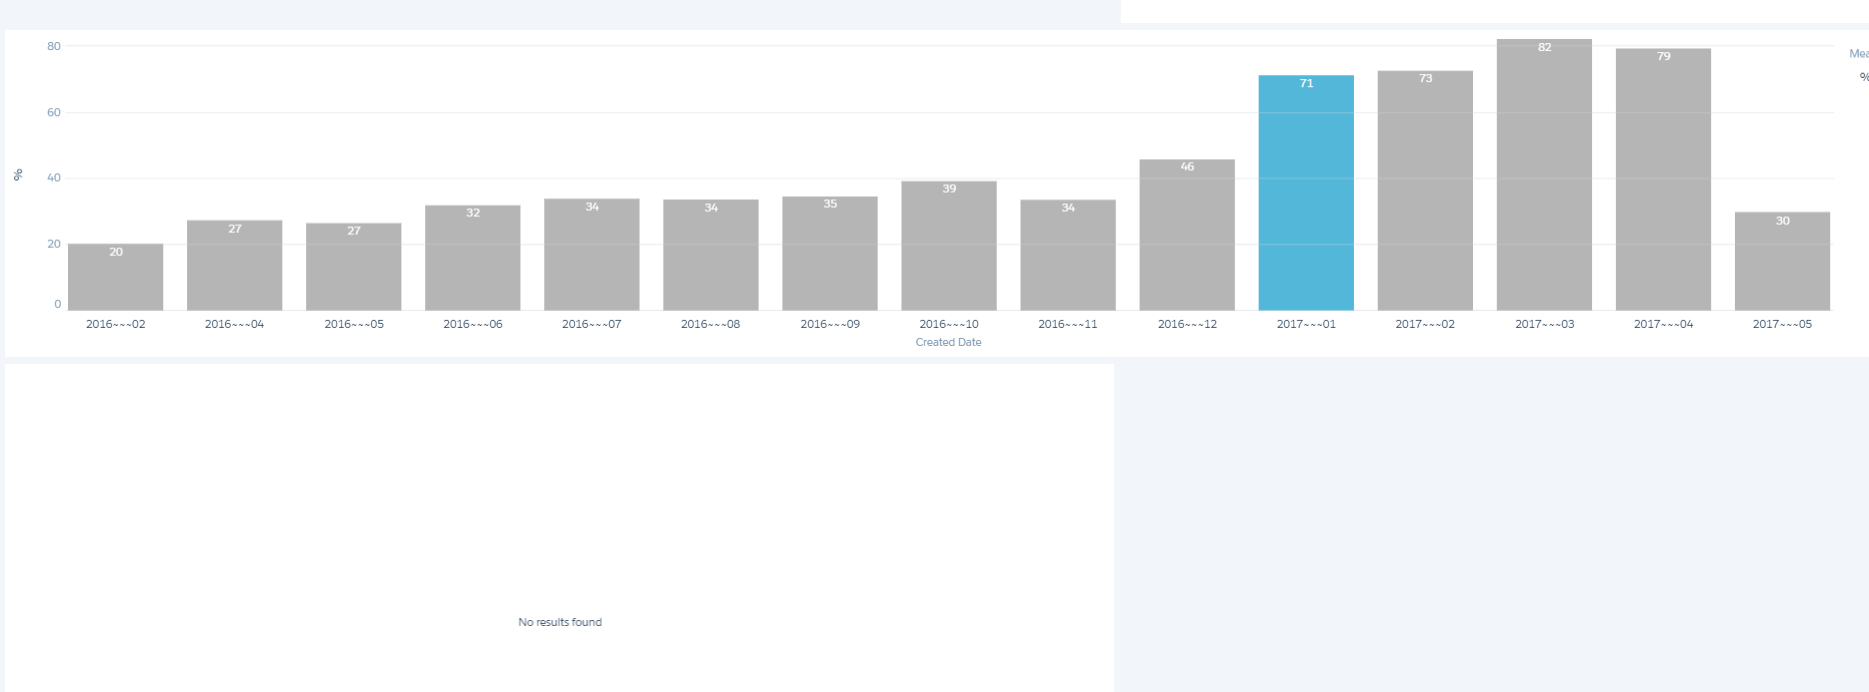Click the partially visible Mea legend heading

1859,54
